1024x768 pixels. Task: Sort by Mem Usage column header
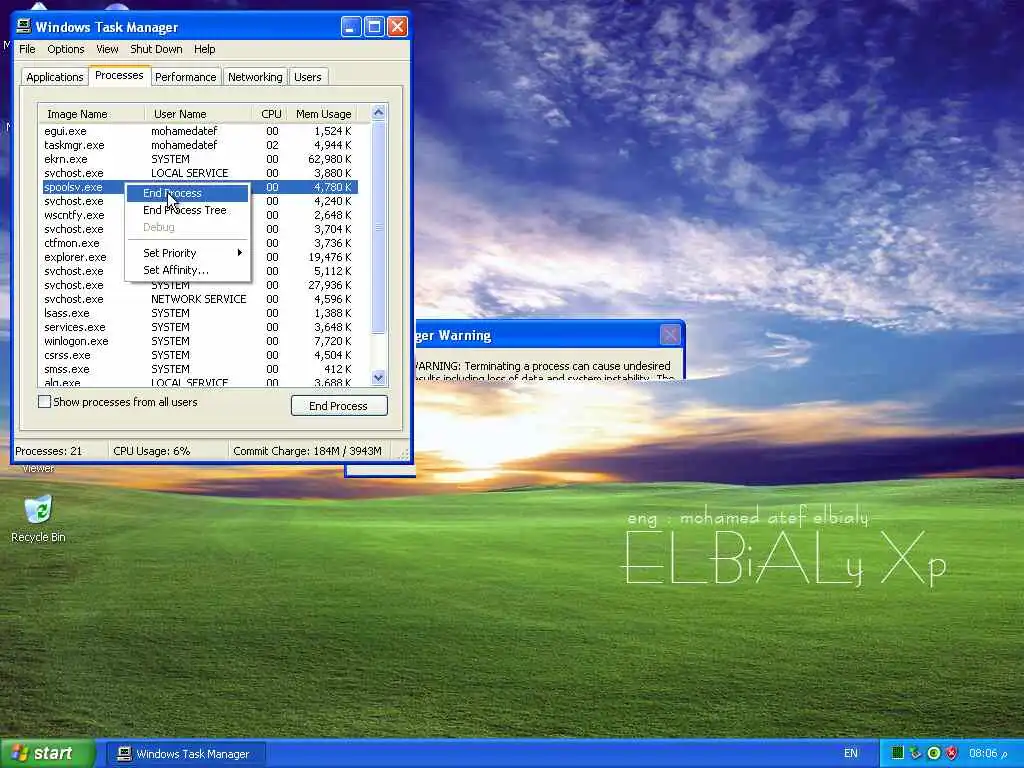pyautogui.click(x=323, y=114)
